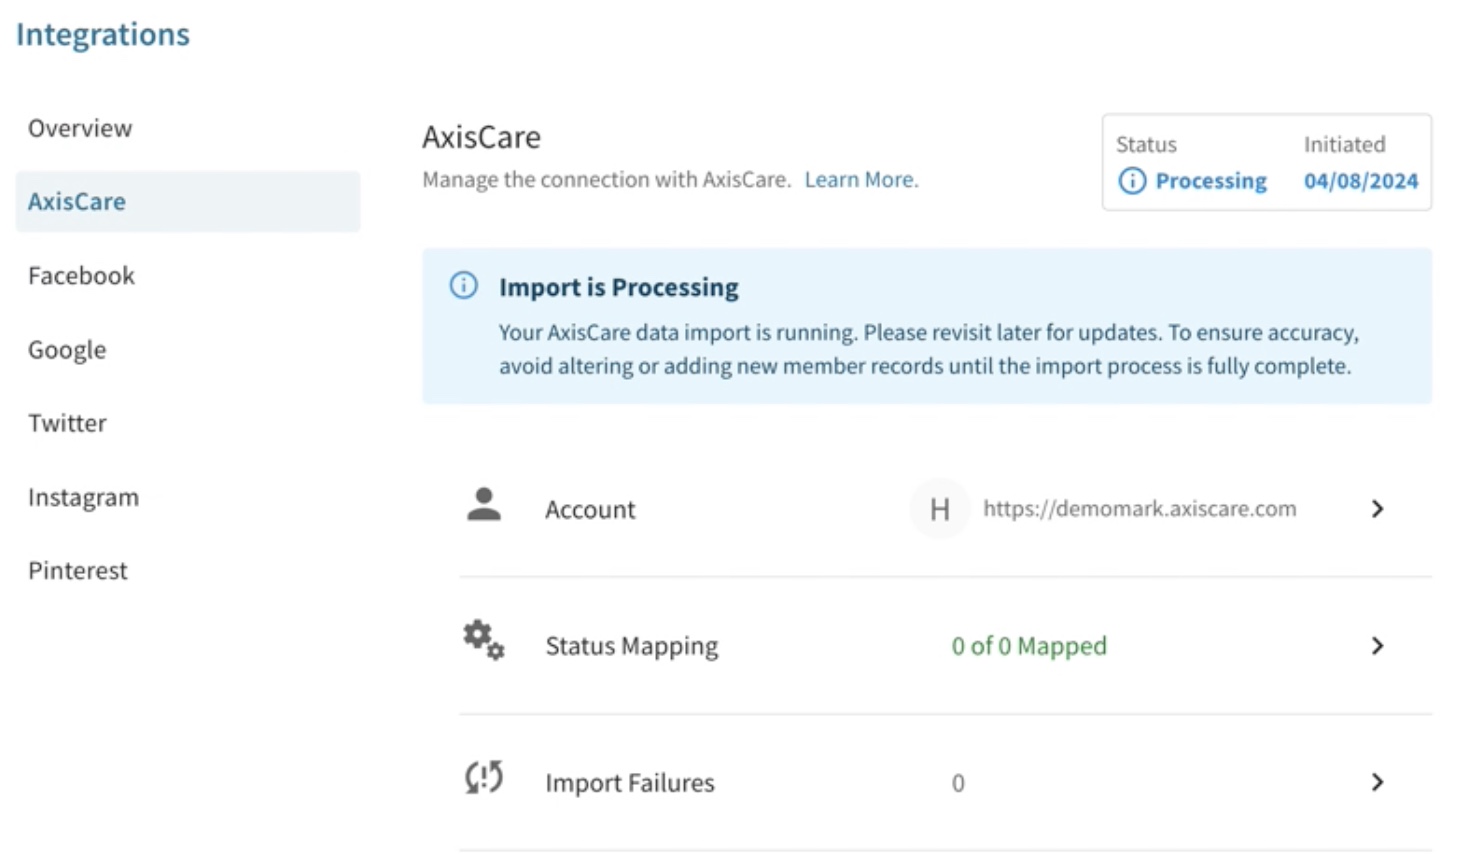Open the Instagram integration
1460x854 pixels.
pyautogui.click(x=83, y=497)
